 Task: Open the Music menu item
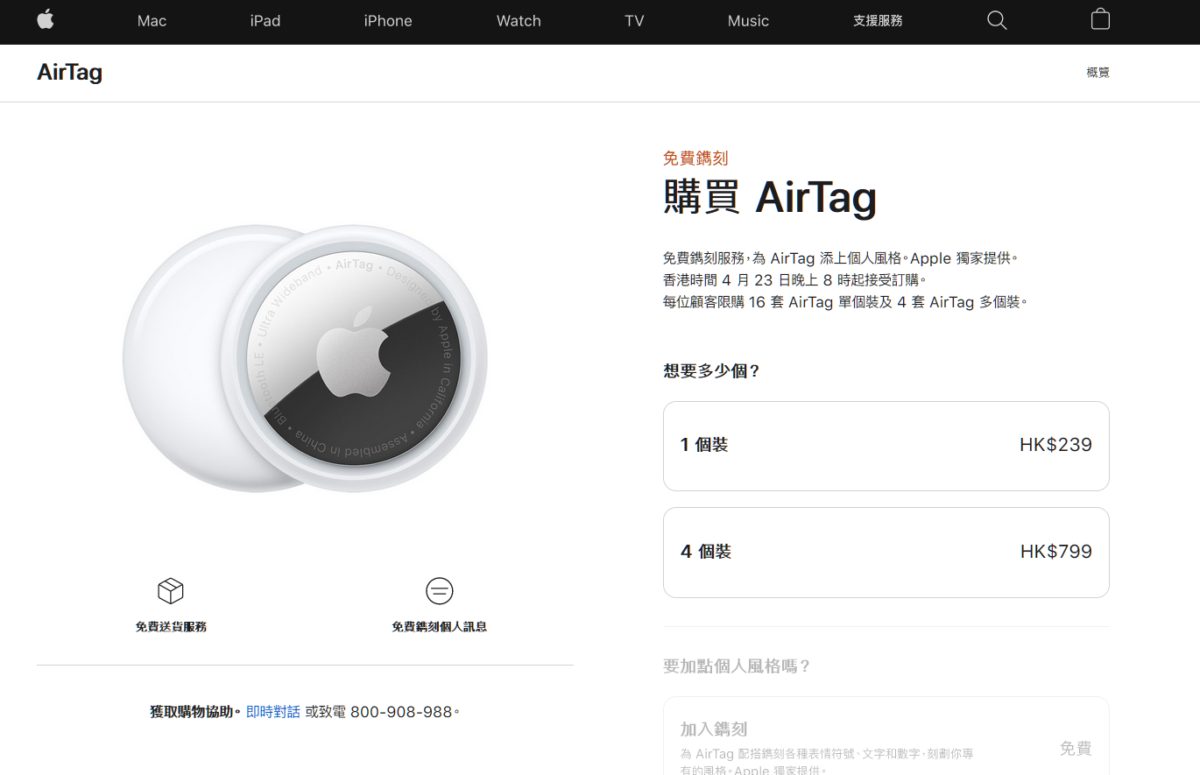click(748, 20)
